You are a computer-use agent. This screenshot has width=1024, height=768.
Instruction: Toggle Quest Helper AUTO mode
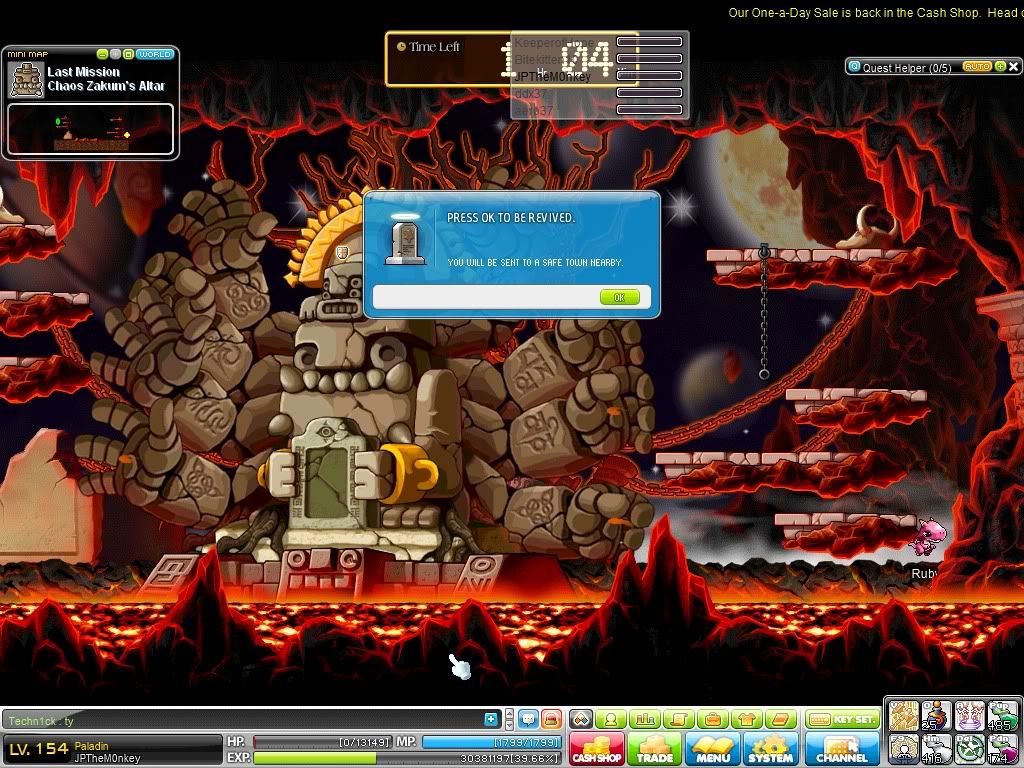coord(977,67)
